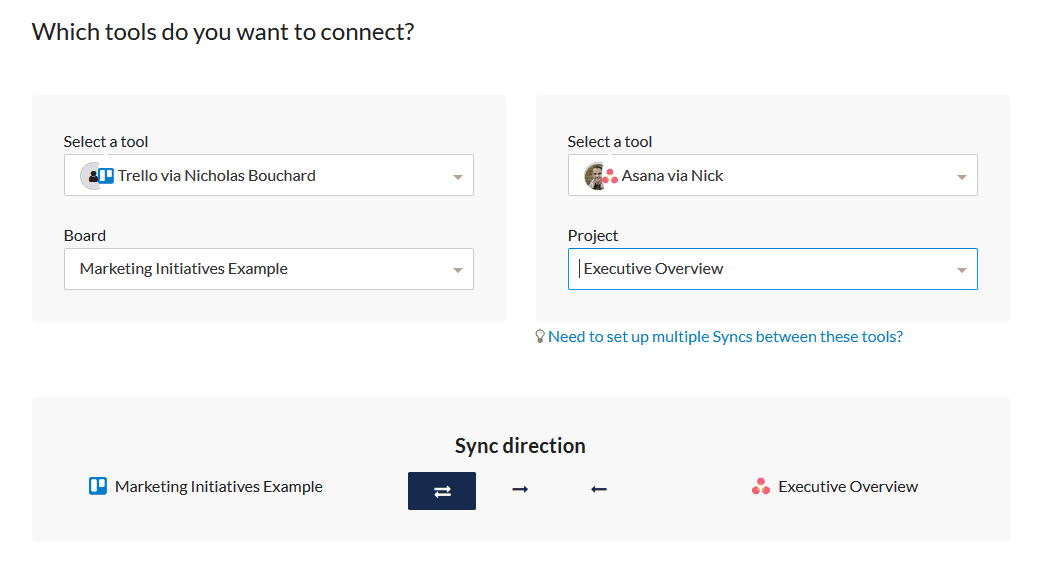The image size is (1041, 562).
Task: Expand the Asana via Nick dropdown arrow
Action: (x=961, y=177)
